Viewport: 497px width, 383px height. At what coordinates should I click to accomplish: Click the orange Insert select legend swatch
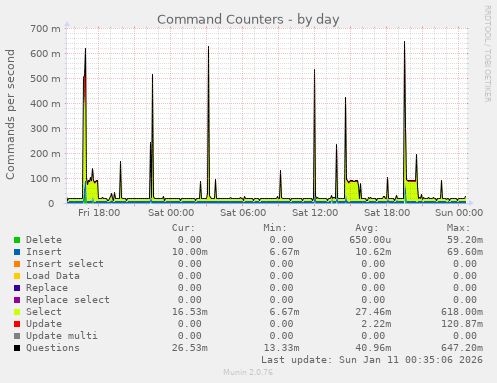tap(17, 264)
